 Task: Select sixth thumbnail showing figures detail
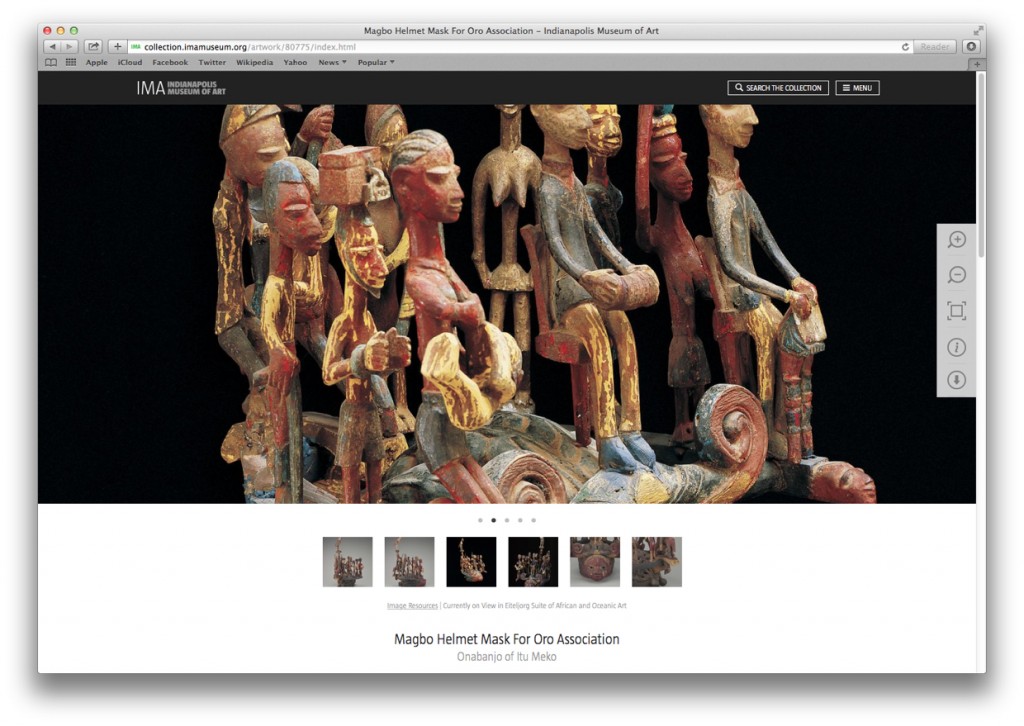pos(657,562)
